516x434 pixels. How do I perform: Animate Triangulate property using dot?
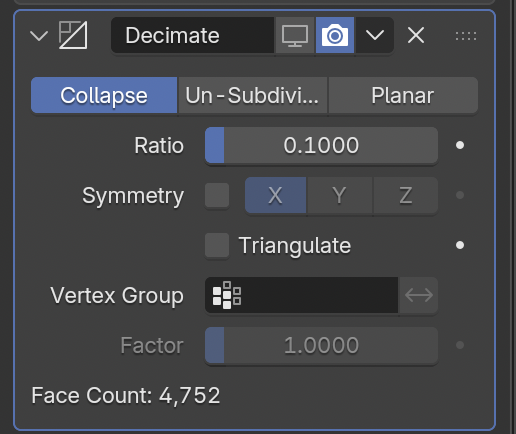click(460, 245)
